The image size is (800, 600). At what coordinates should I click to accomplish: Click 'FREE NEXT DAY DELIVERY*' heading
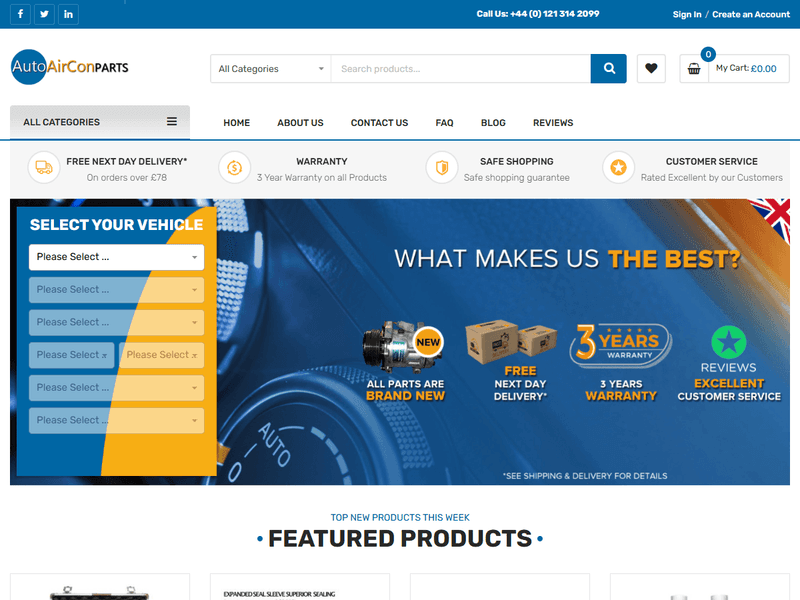pyautogui.click(x=127, y=161)
